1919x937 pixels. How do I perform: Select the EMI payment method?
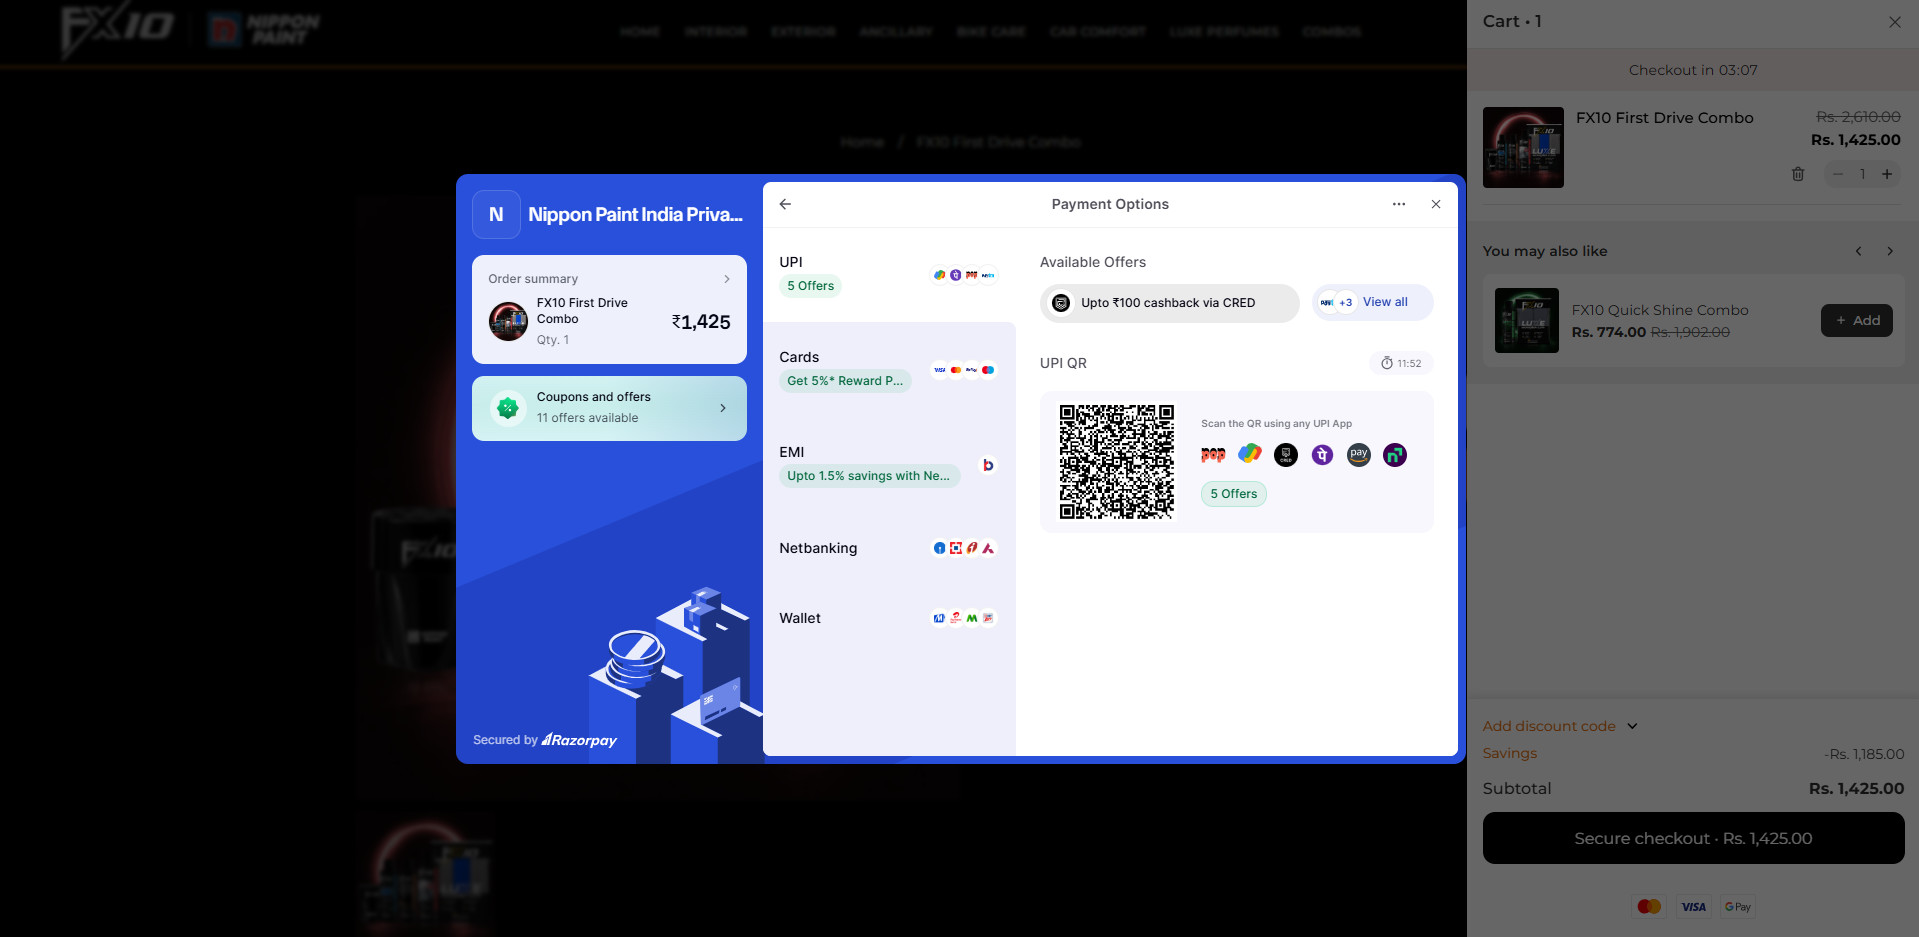(889, 465)
